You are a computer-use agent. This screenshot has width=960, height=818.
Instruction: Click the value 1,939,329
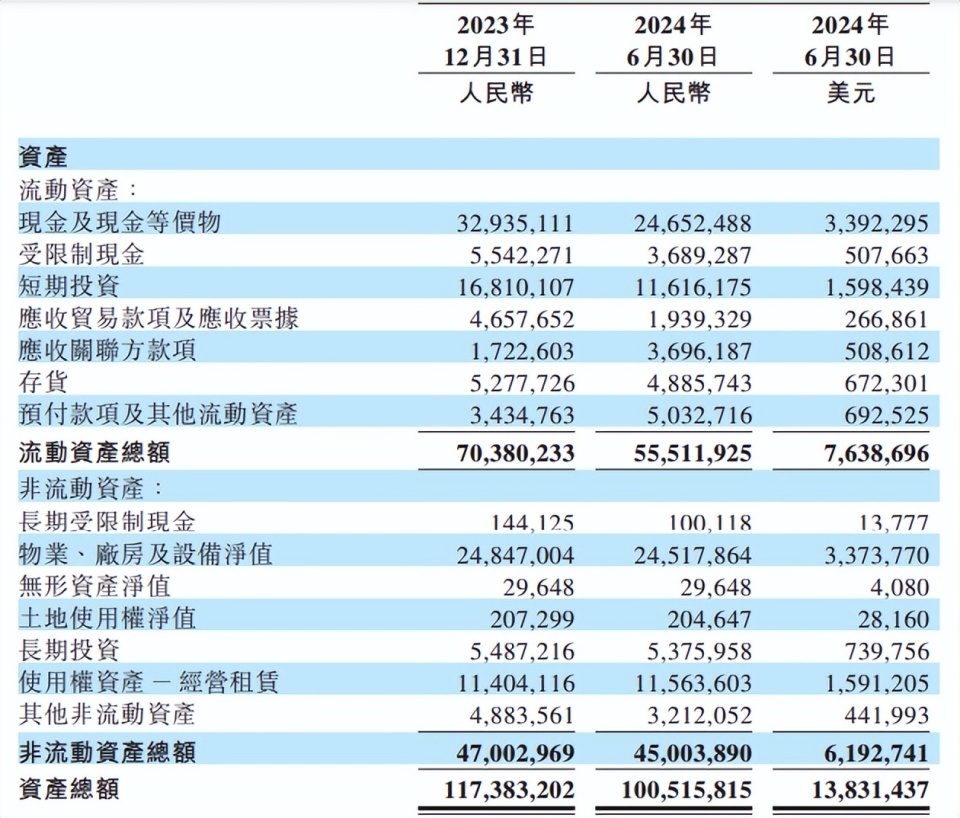tap(699, 320)
